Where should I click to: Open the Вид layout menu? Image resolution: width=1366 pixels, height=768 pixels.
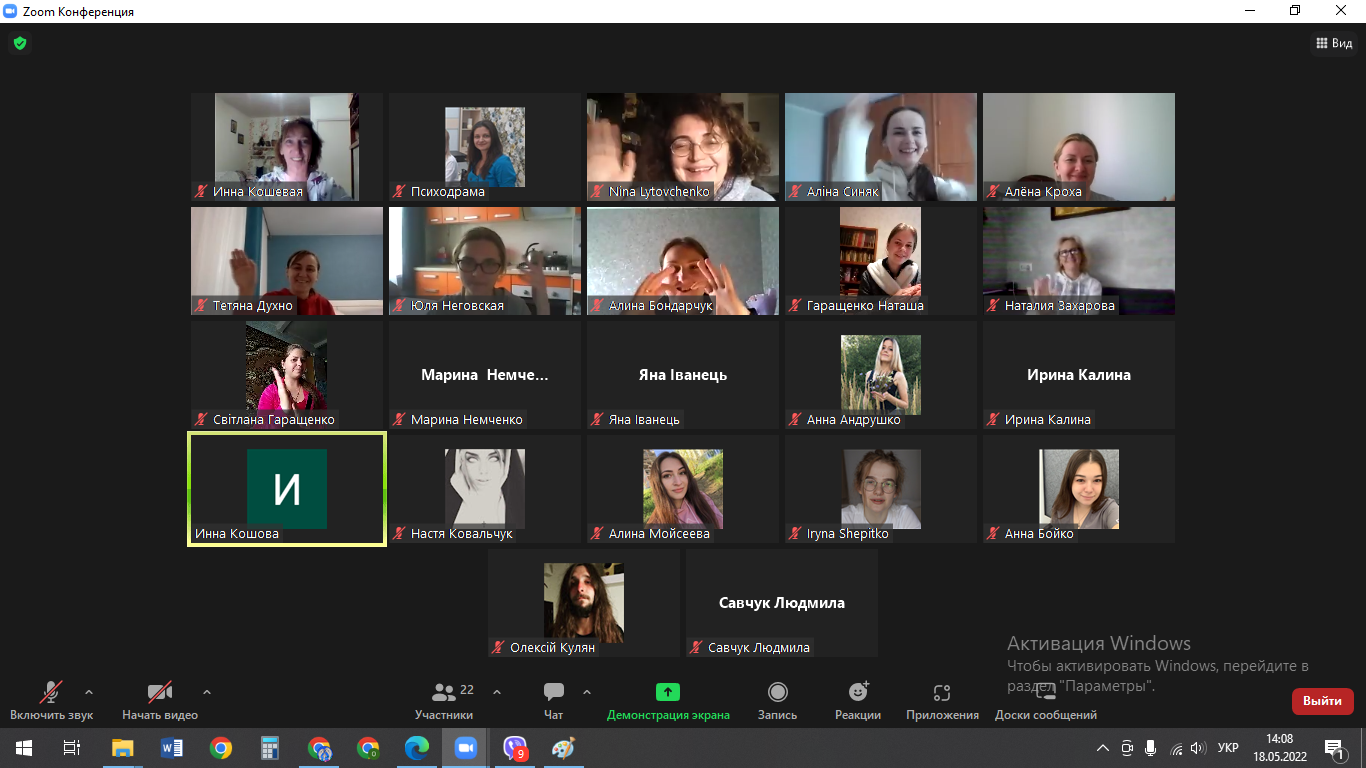[x=1332, y=43]
